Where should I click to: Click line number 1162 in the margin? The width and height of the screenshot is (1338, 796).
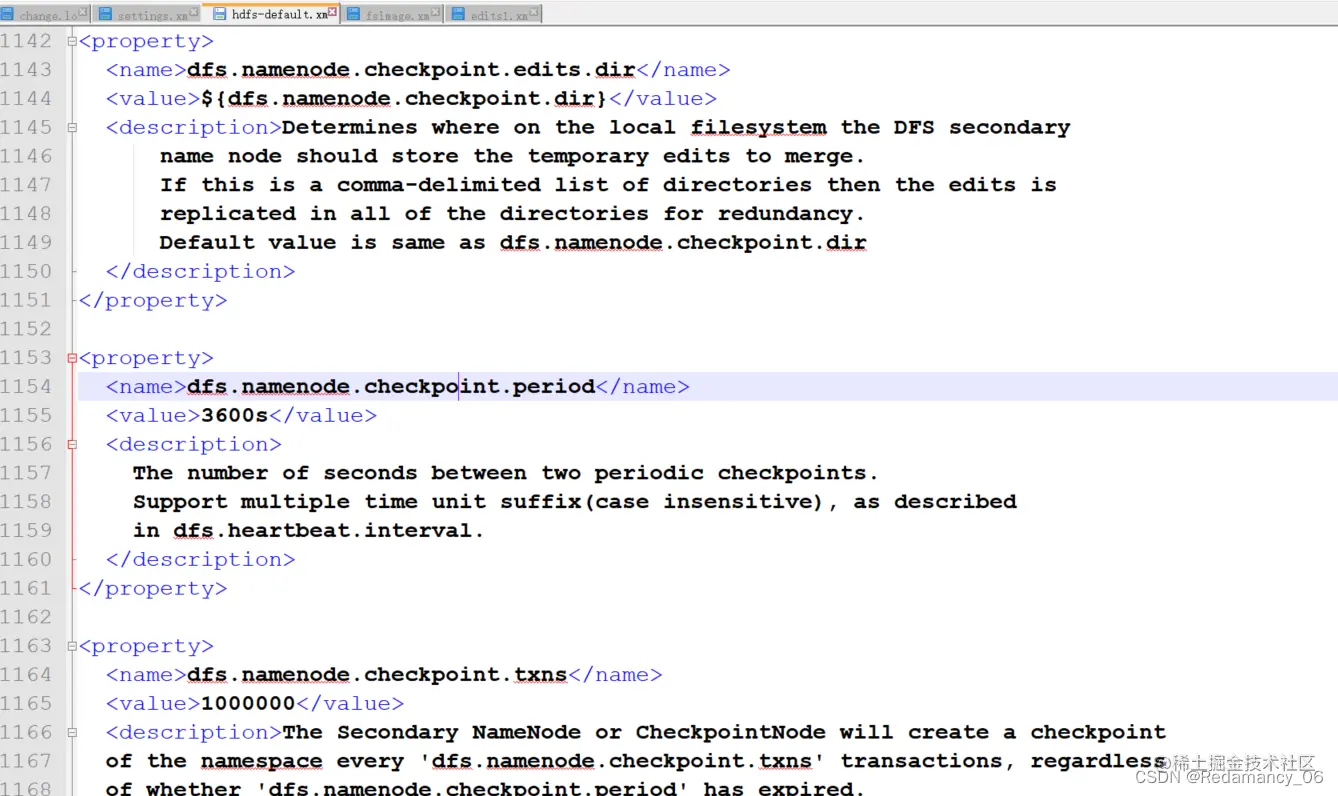point(26,617)
